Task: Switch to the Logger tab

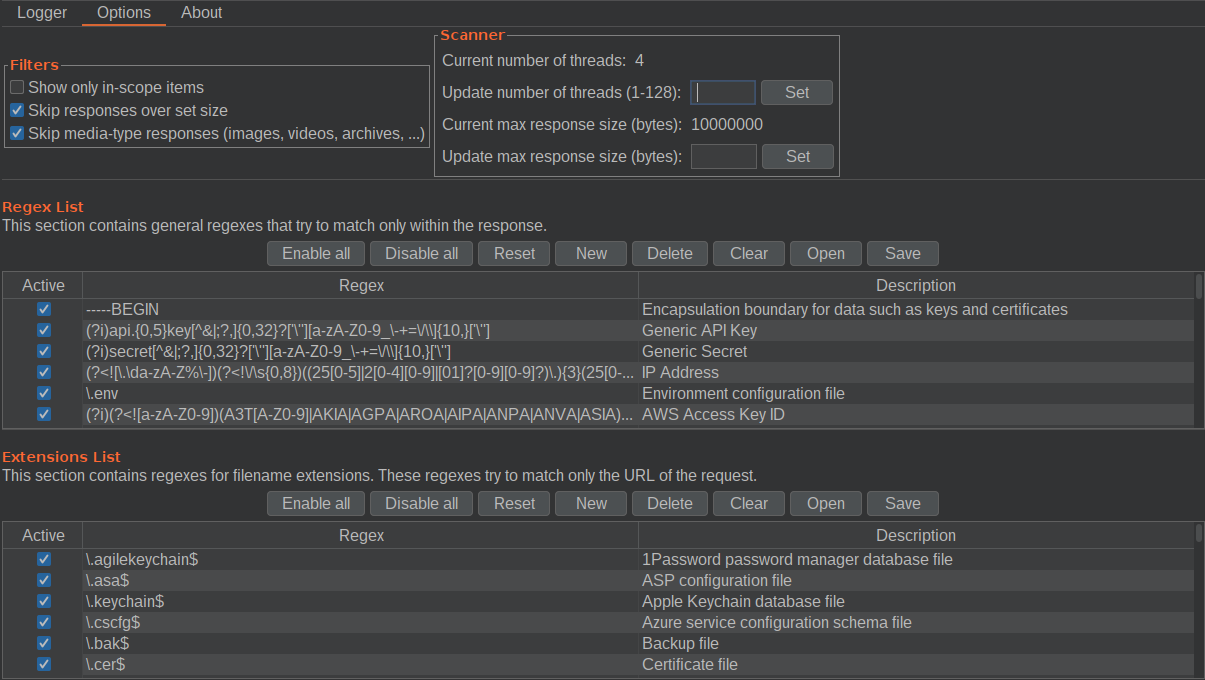Action: point(42,13)
